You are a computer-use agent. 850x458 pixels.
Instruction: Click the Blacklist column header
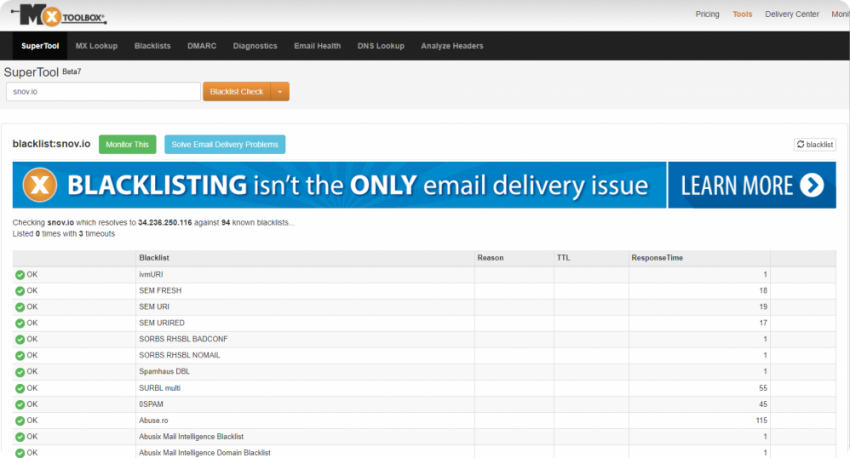pos(154,258)
